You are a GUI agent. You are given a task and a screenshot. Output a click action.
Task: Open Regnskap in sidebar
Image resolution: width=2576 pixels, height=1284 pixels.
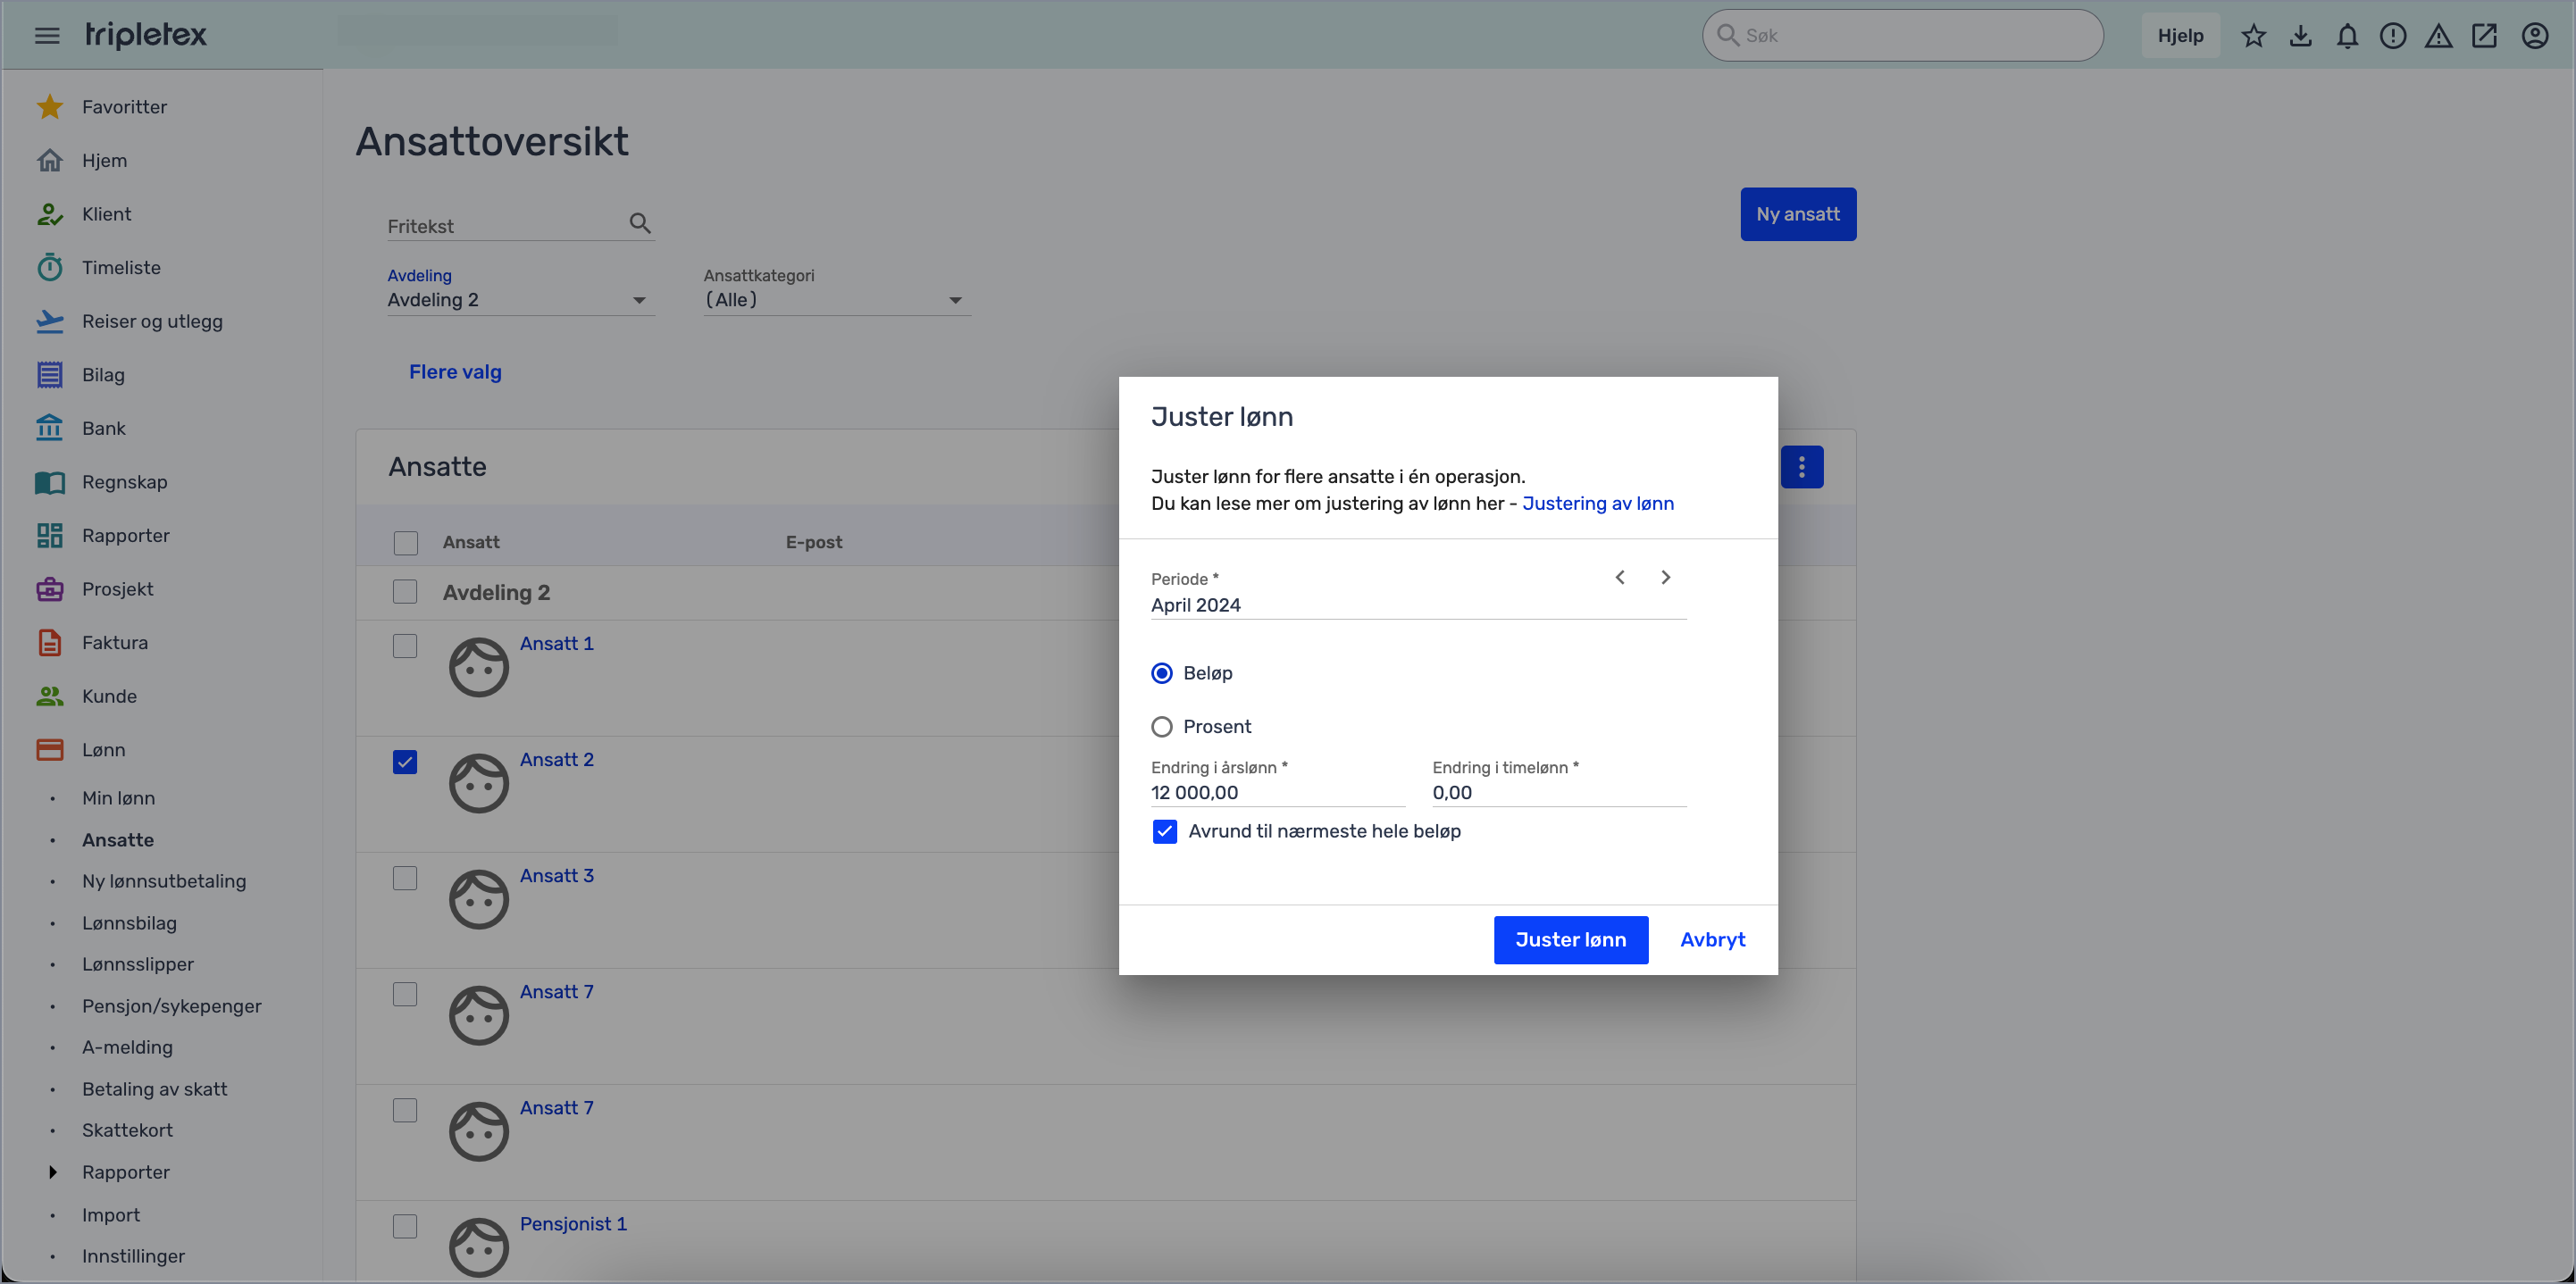click(124, 482)
